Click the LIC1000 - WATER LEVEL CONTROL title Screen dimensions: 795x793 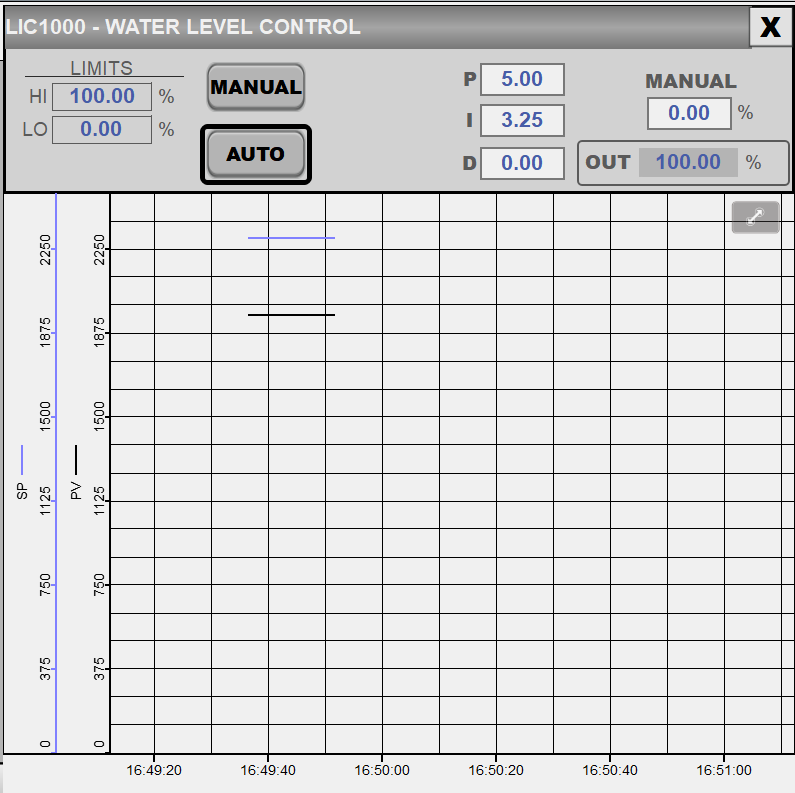tap(183, 27)
